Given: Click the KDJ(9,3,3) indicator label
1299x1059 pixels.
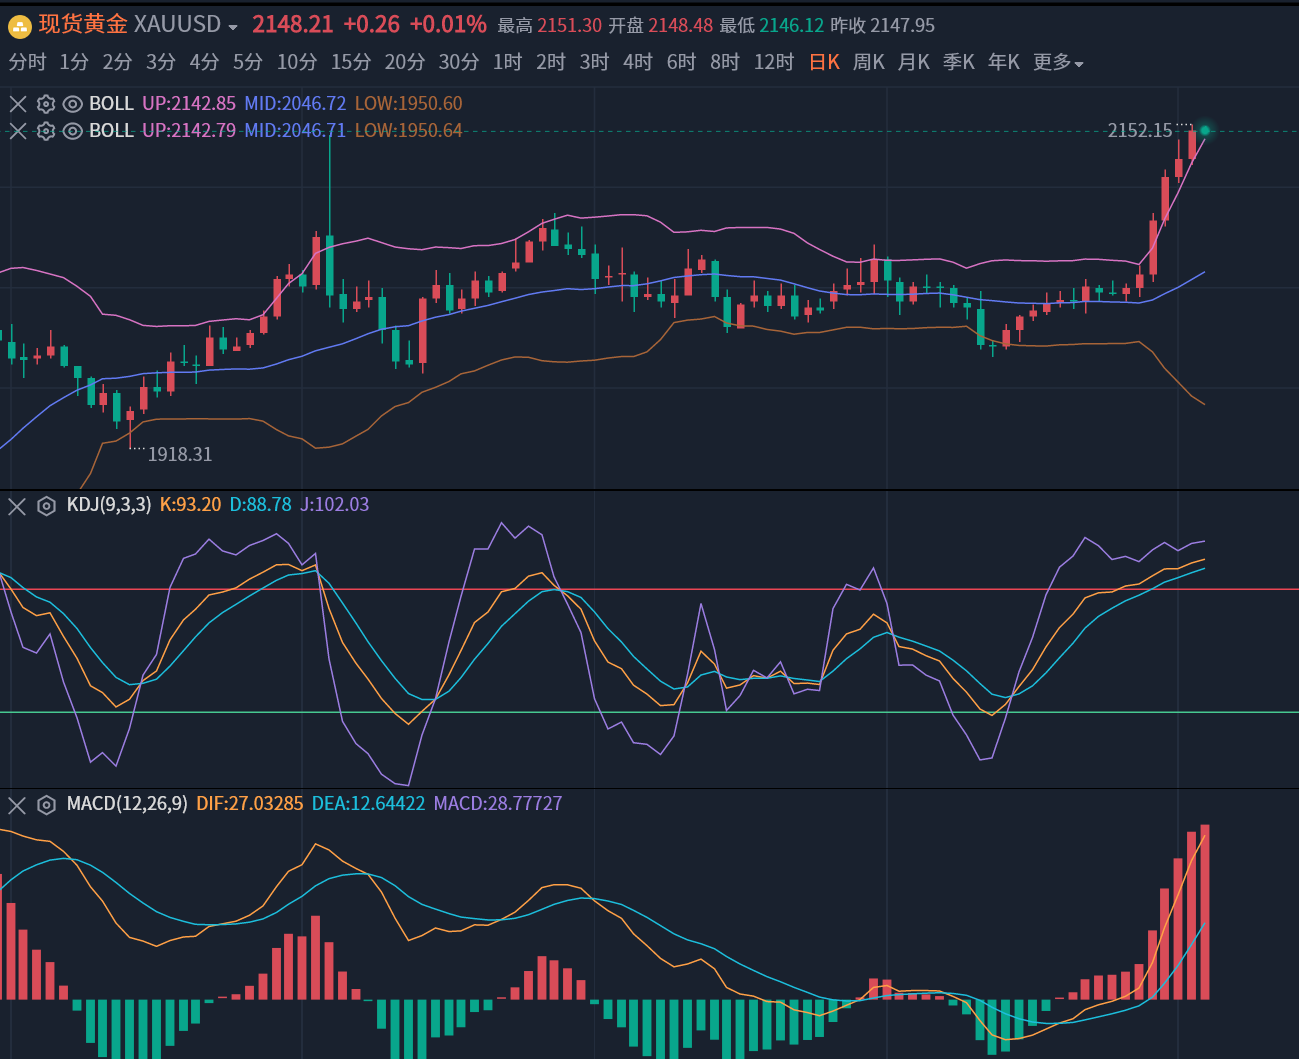Looking at the screenshot, I should [109, 505].
